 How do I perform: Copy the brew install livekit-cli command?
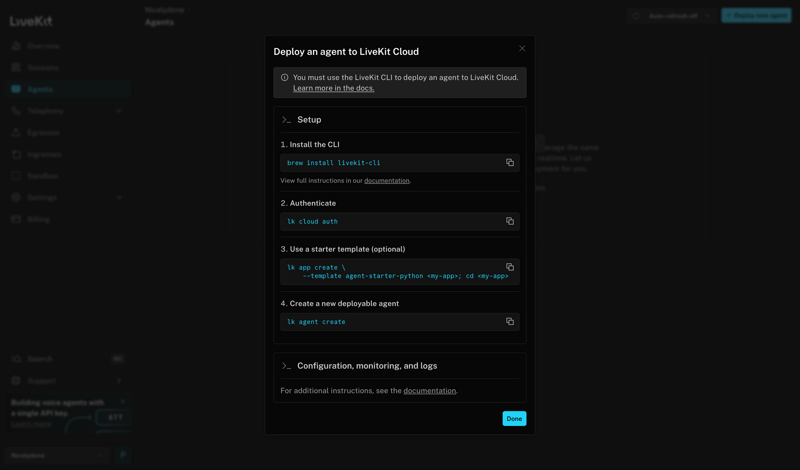pos(510,162)
